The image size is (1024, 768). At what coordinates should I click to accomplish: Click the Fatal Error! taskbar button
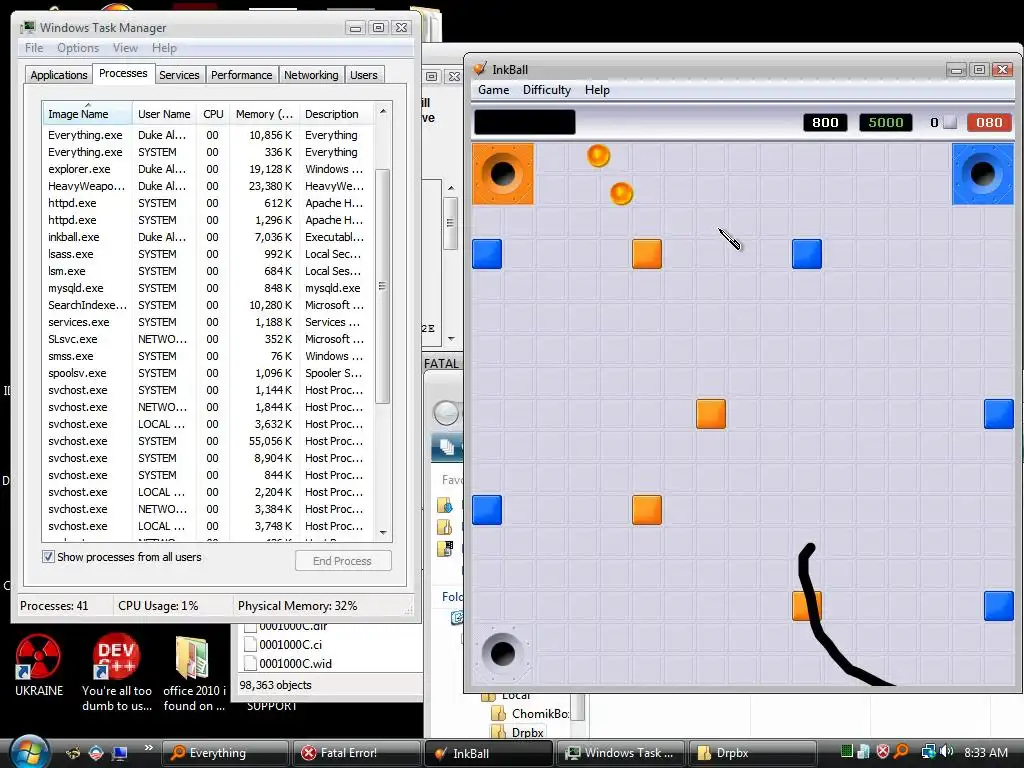[356, 753]
